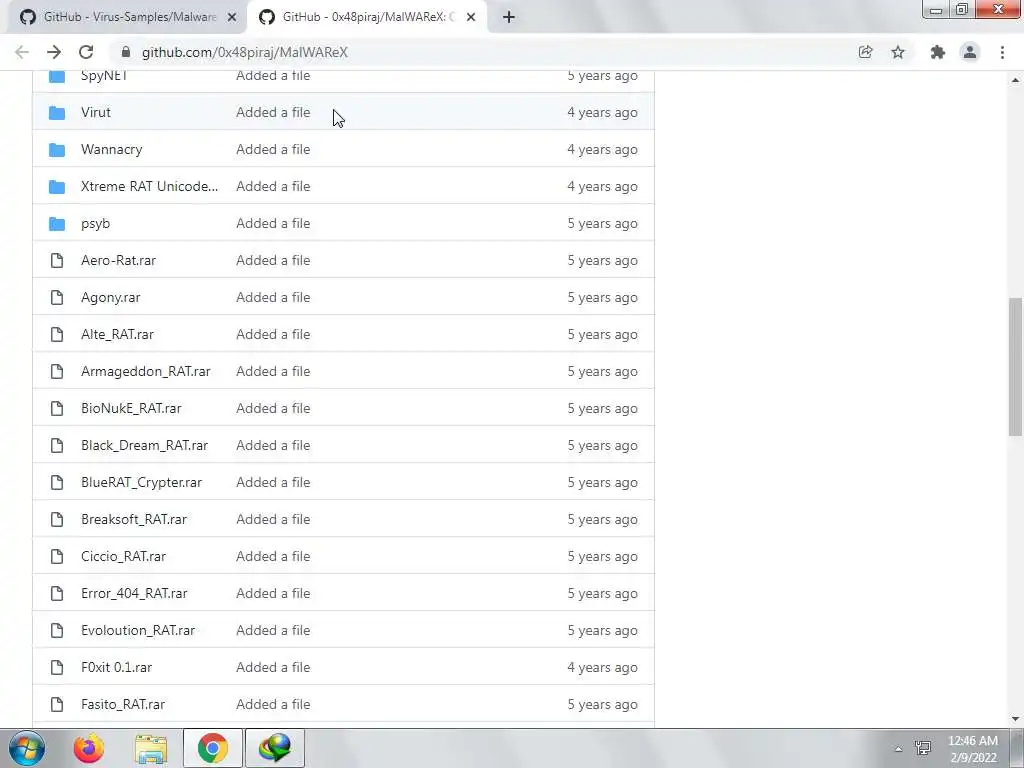
Task: Close the 0x48piraj/MalWAReX tab
Action: (x=471, y=17)
